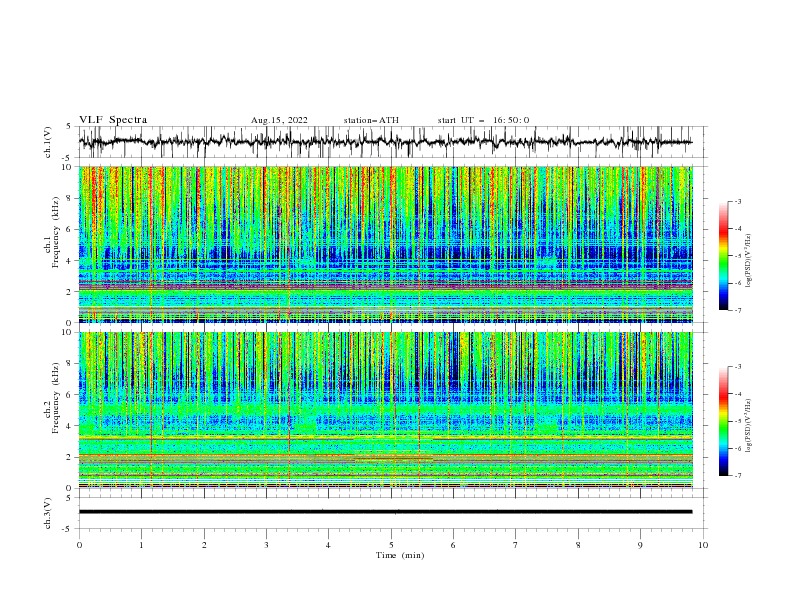Click the "-7" tick on lower colorbar
792x612 pixels.
click(x=738, y=476)
